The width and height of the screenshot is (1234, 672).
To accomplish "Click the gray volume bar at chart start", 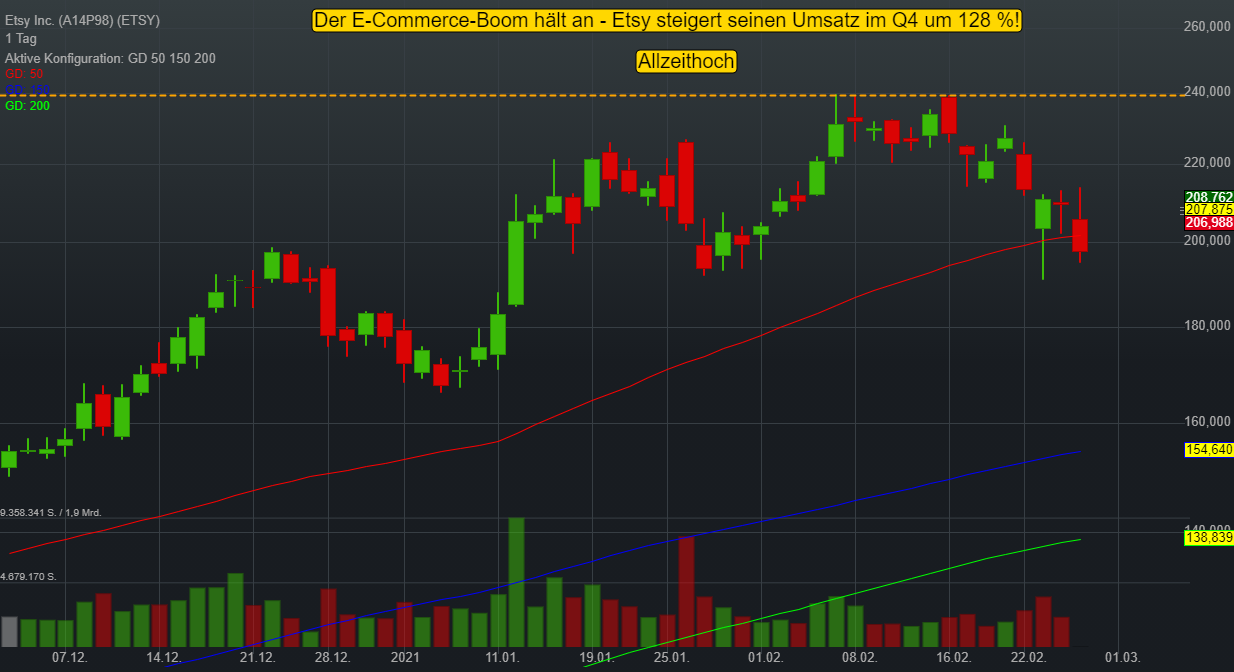I will (10, 631).
